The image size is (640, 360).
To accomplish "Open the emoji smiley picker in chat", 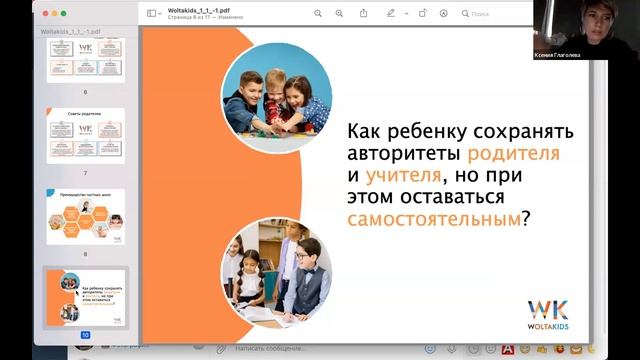I will point(430,349).
